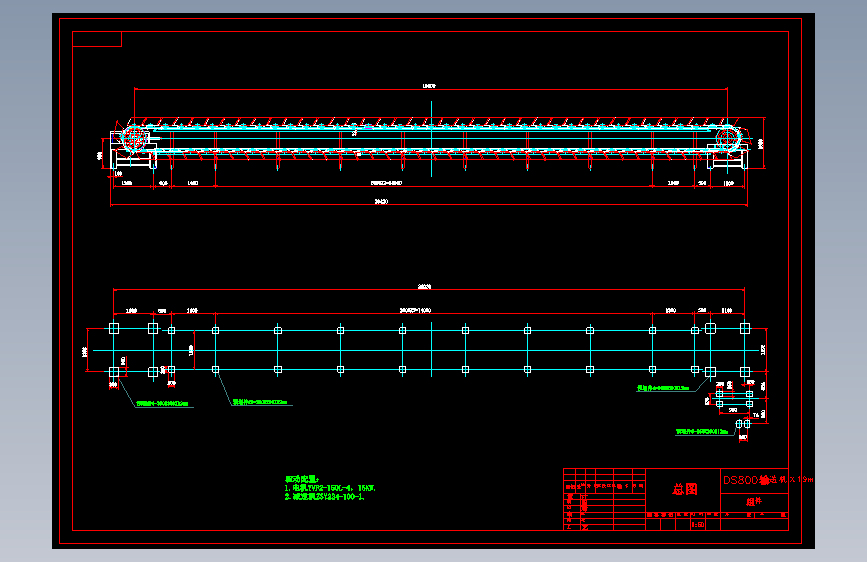The height and width of the screenshot is (562, 867).
Task: Click the '总图' title block text
Action: [685, 489]
